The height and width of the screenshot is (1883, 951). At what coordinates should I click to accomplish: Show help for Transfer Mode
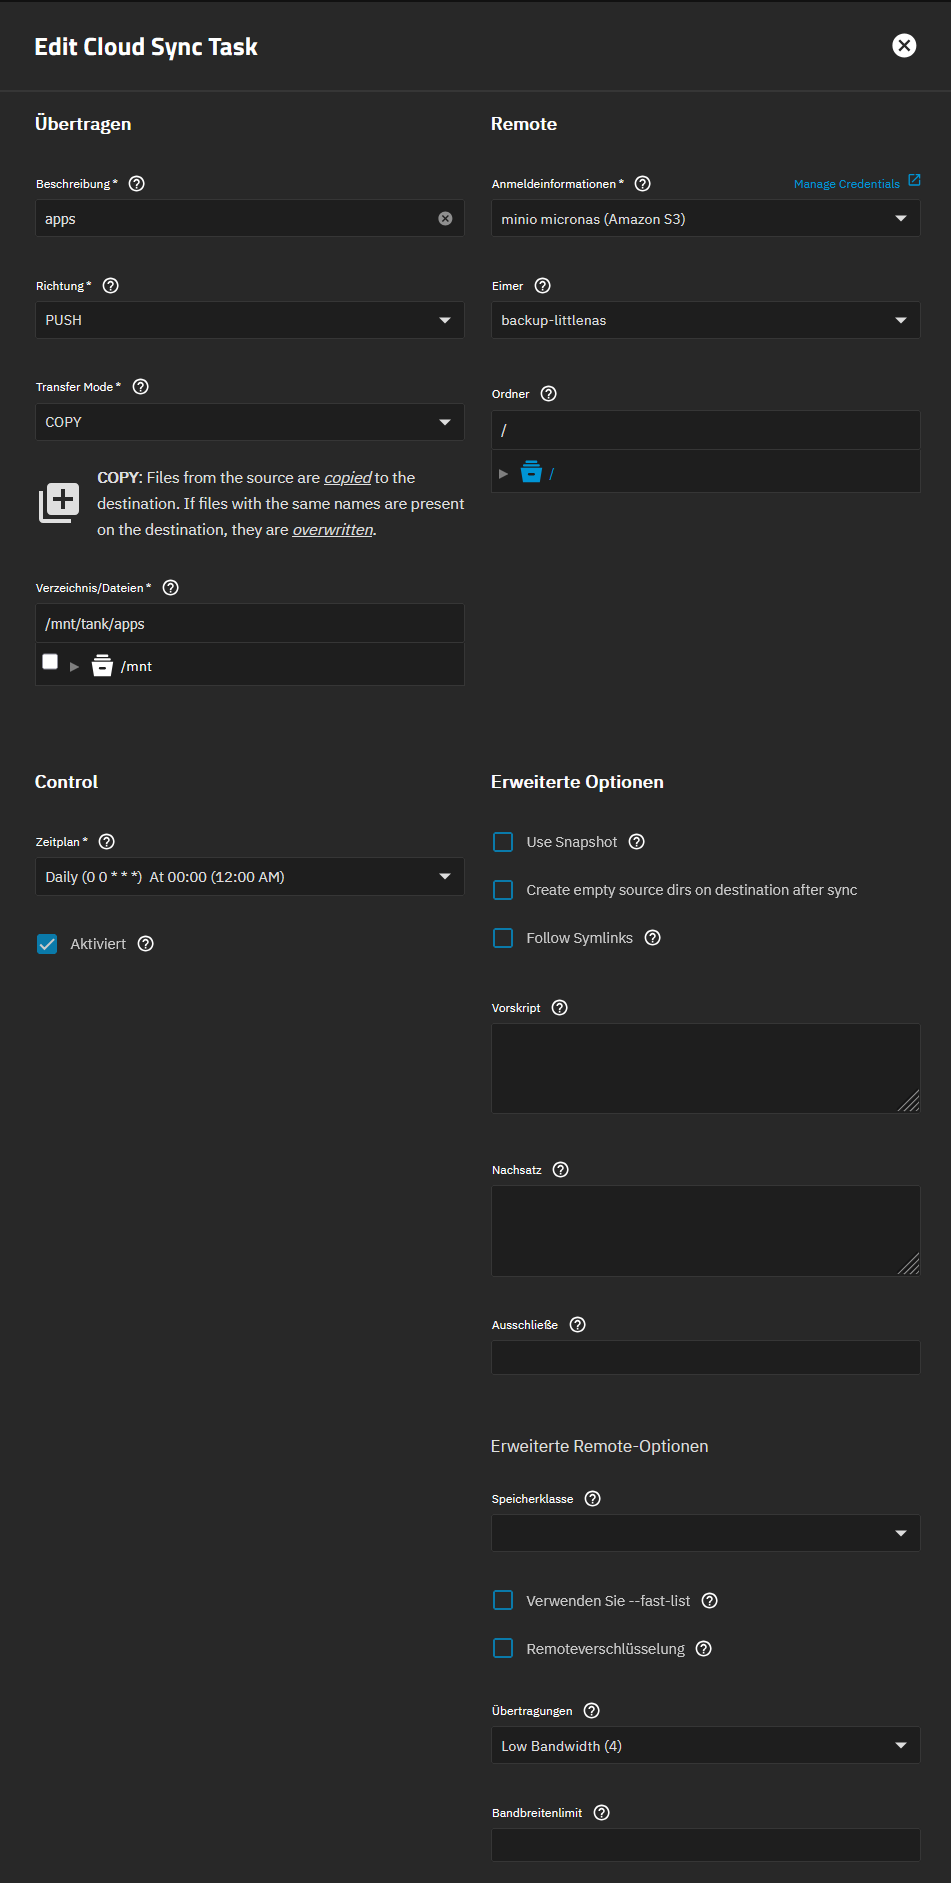pyautogui.click(x=141, y=387)
